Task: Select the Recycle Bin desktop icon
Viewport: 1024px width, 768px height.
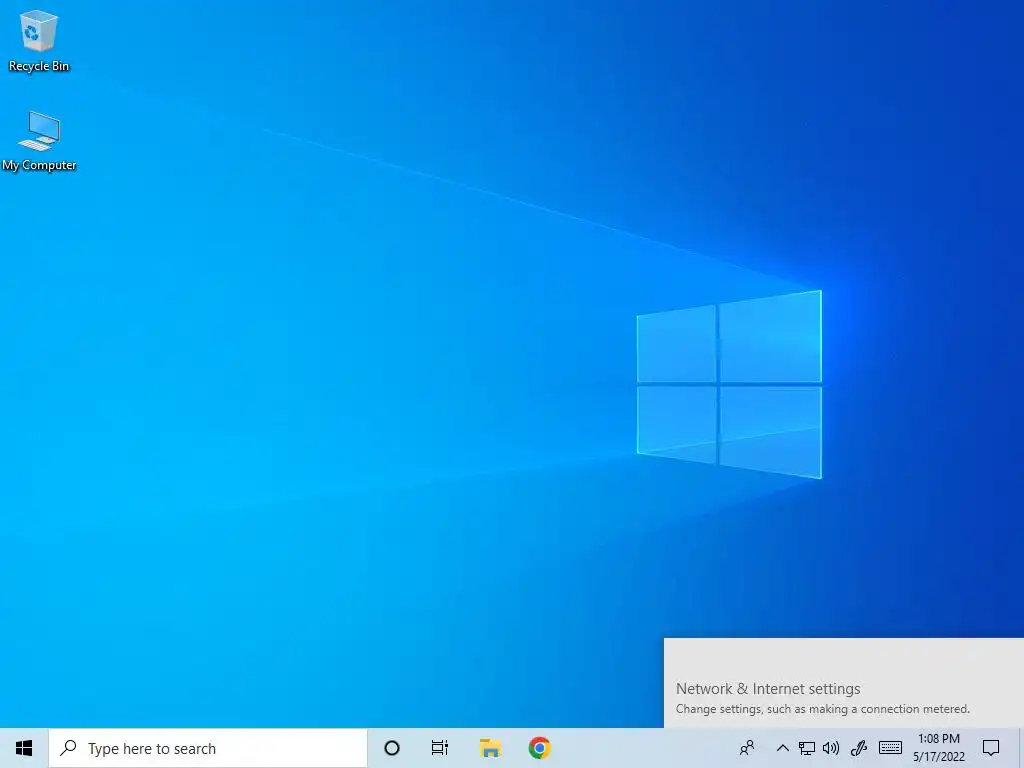Action: tap(39, 40)
